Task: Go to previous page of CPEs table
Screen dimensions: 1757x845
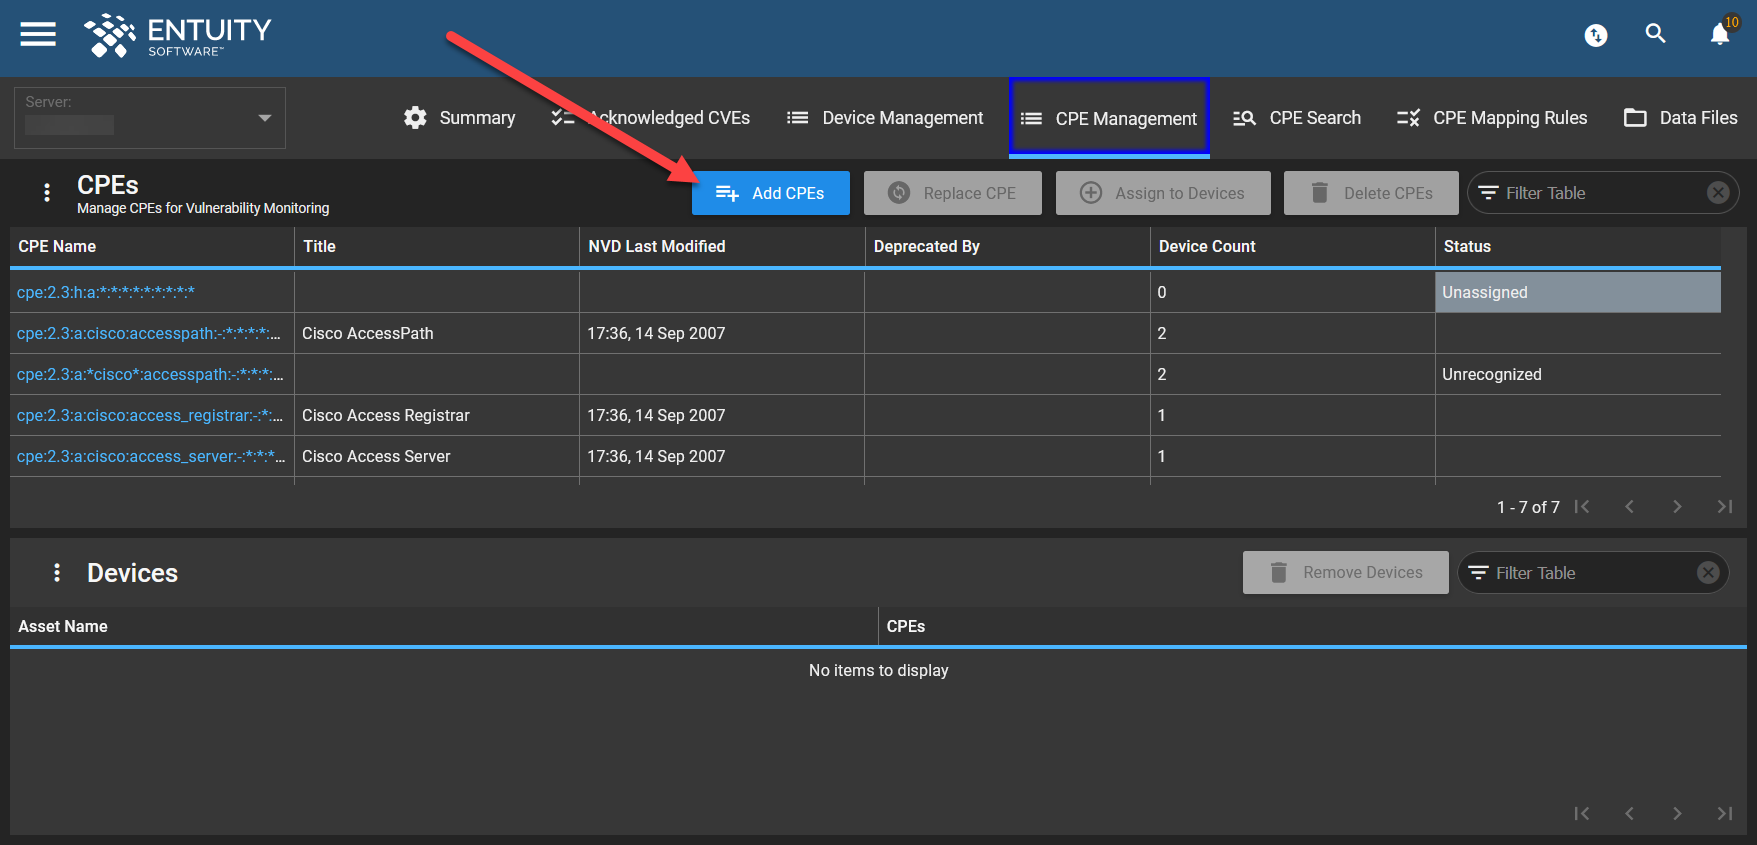Action: (x=1629, y=507)
